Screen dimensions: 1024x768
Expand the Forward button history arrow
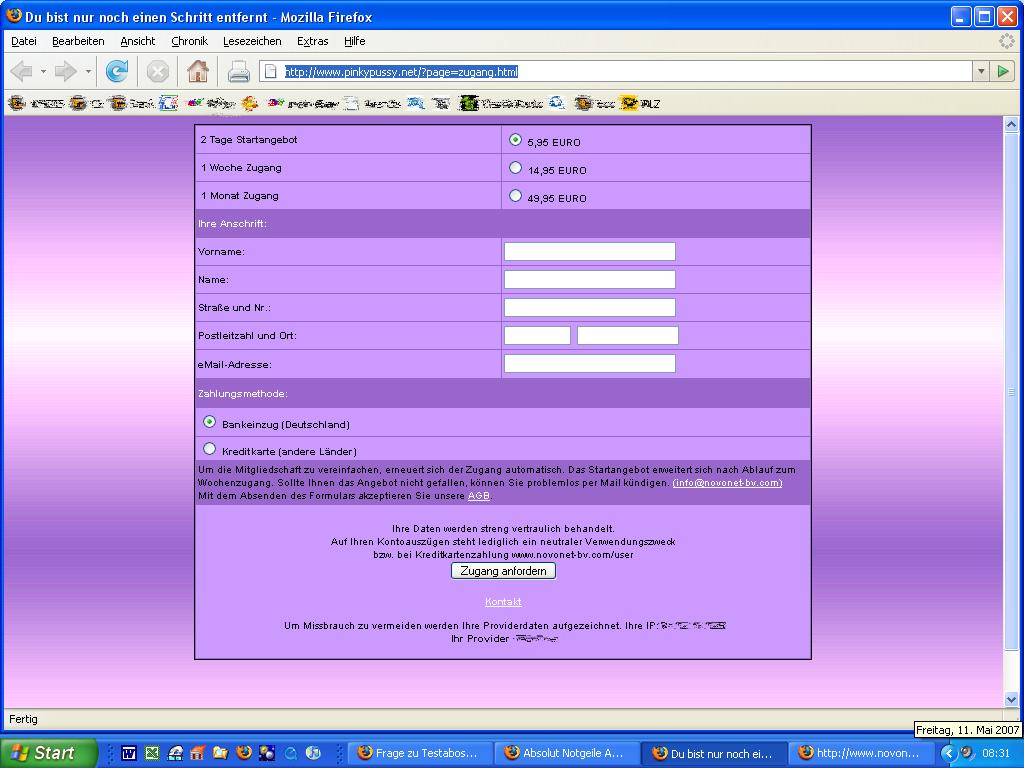[88, 71]
